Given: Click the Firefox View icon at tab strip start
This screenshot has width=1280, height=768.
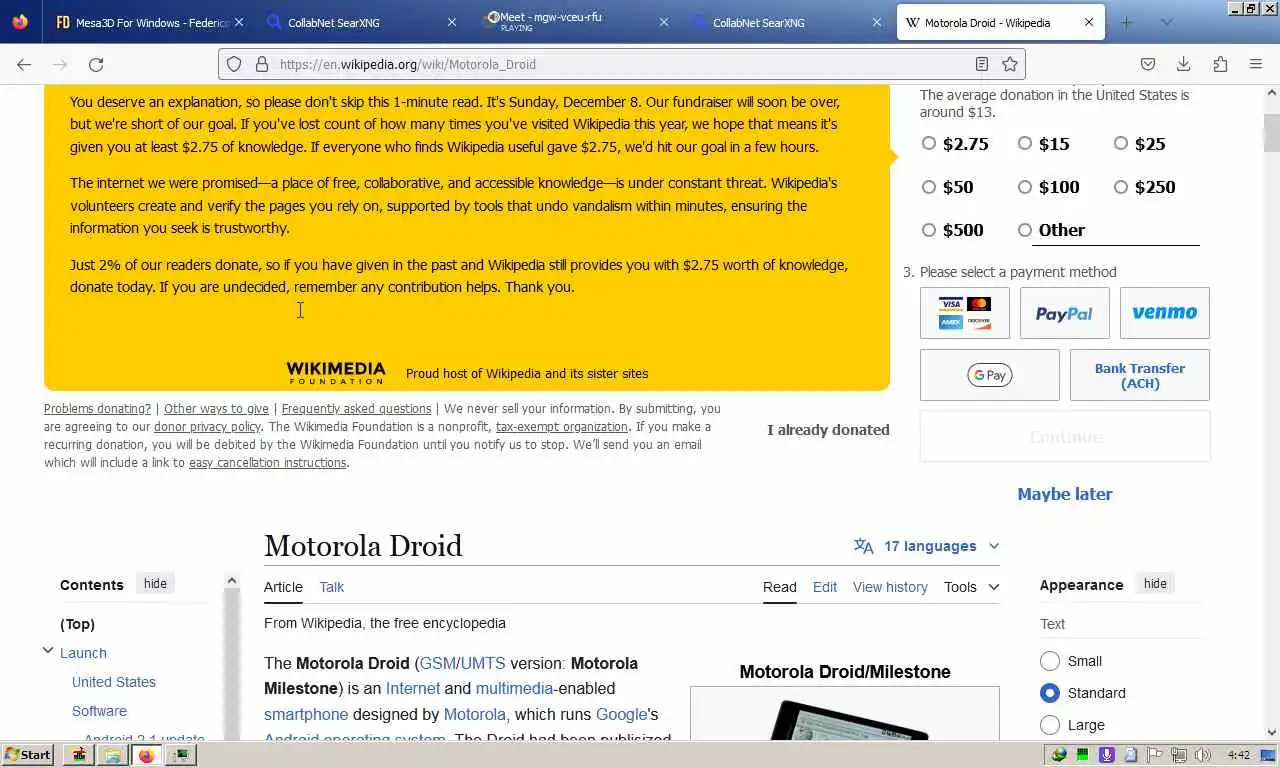Looking at the screenshot, I should point(20,22).
